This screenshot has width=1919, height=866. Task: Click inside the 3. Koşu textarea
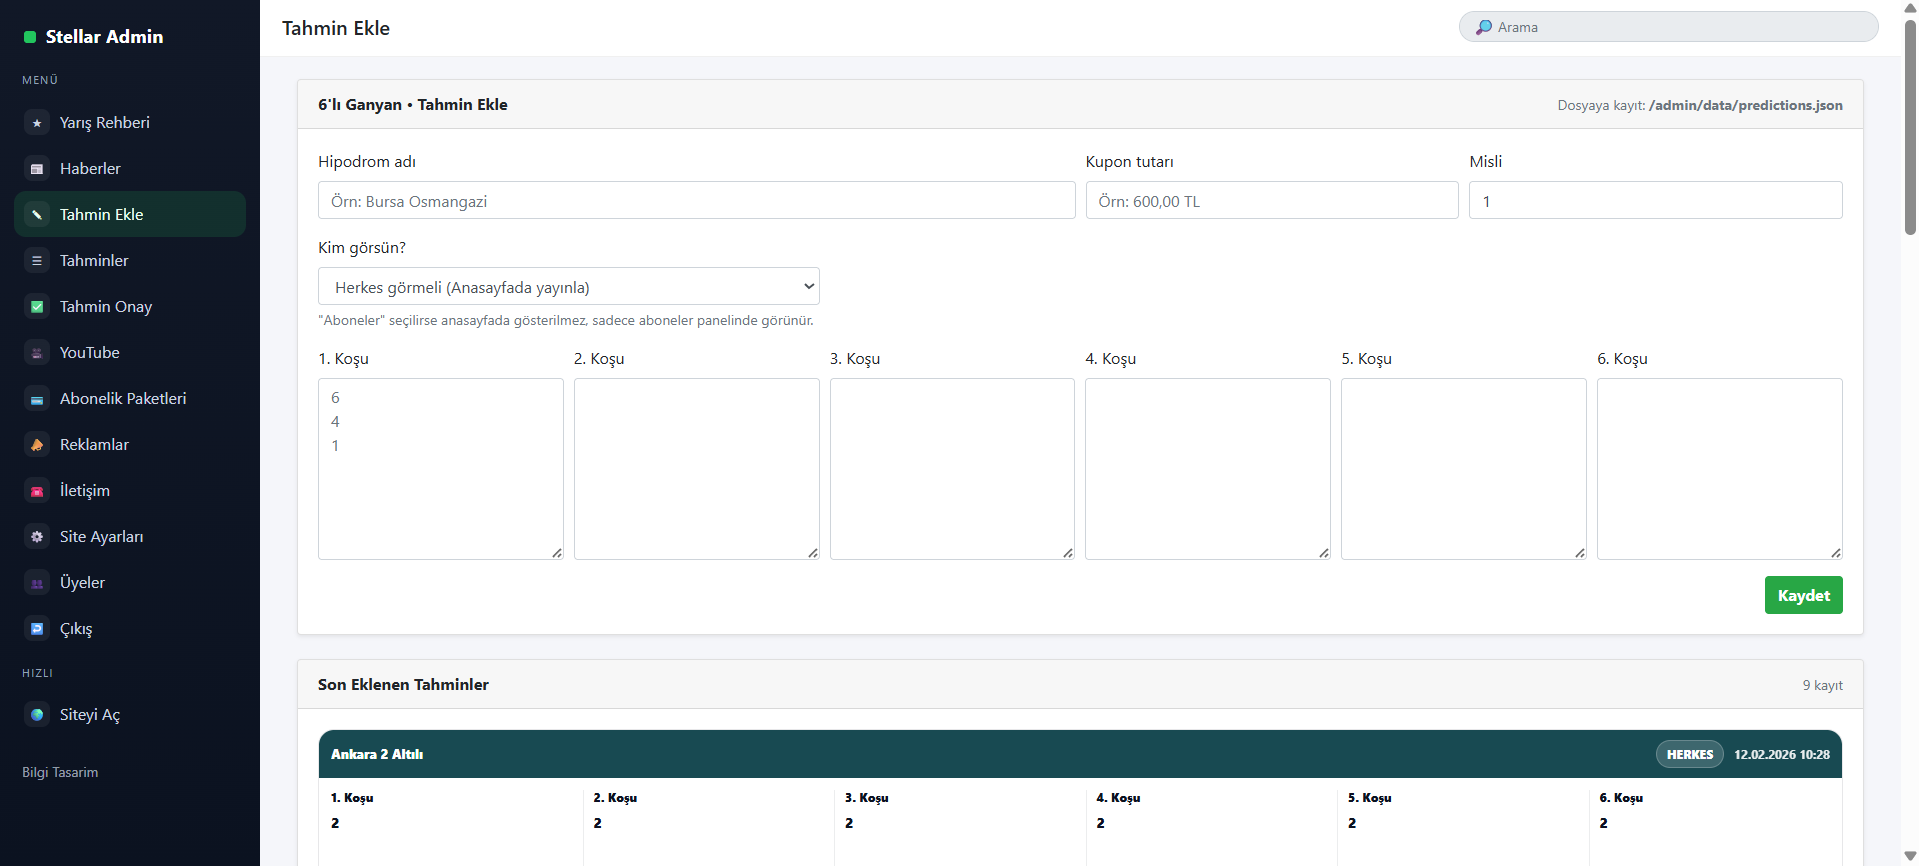(x=952, y=468)
